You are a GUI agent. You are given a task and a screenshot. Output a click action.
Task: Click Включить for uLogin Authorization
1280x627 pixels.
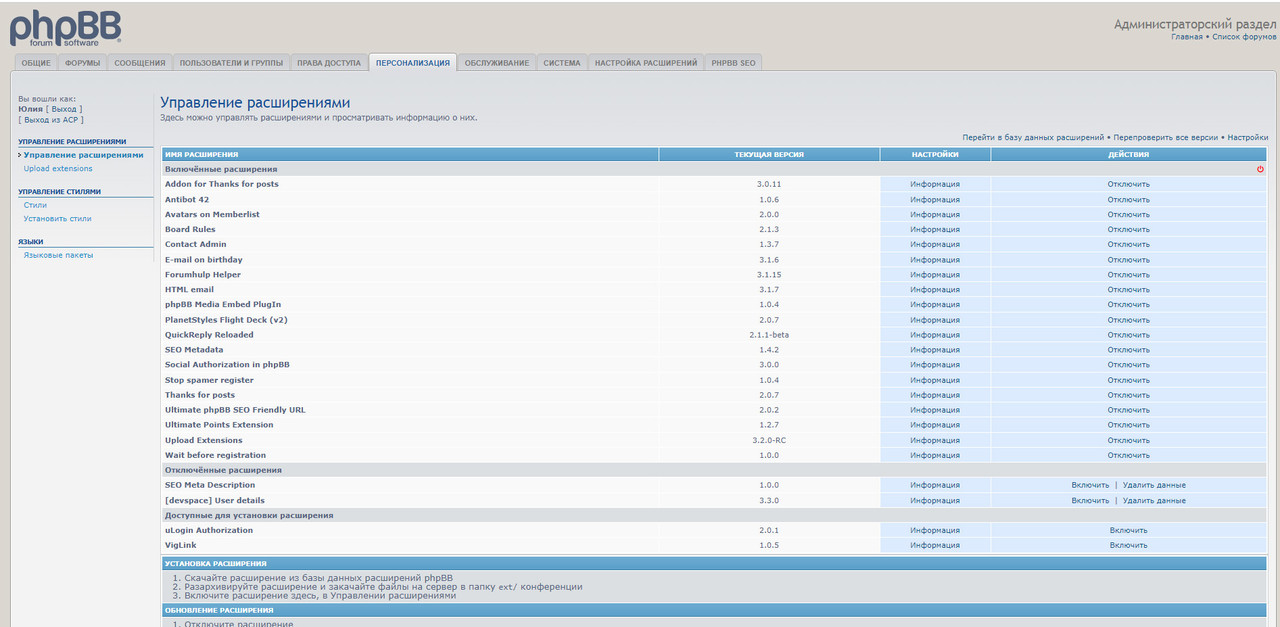click(x=1128, y=530)
